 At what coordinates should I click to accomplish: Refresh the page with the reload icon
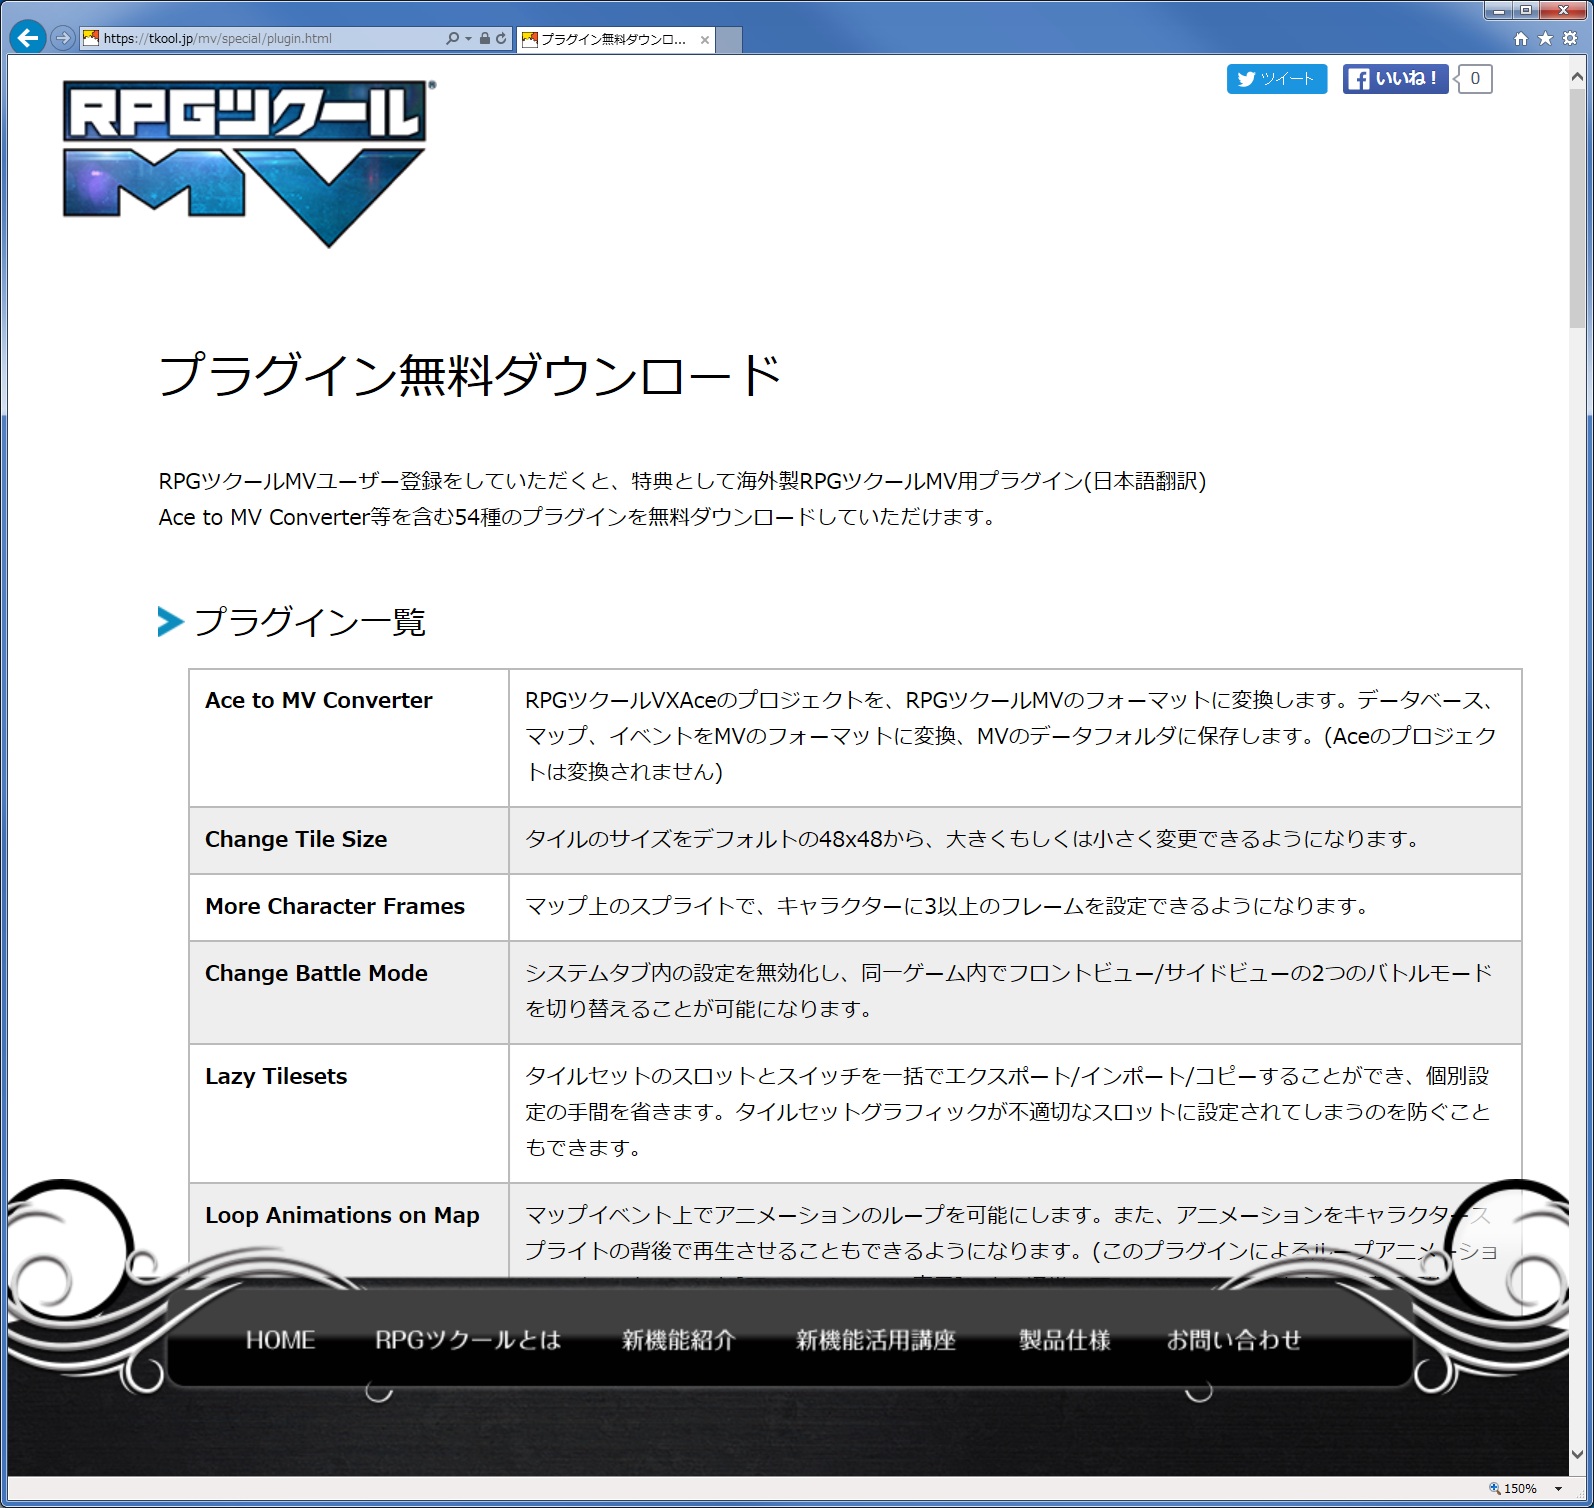point(501,38)
